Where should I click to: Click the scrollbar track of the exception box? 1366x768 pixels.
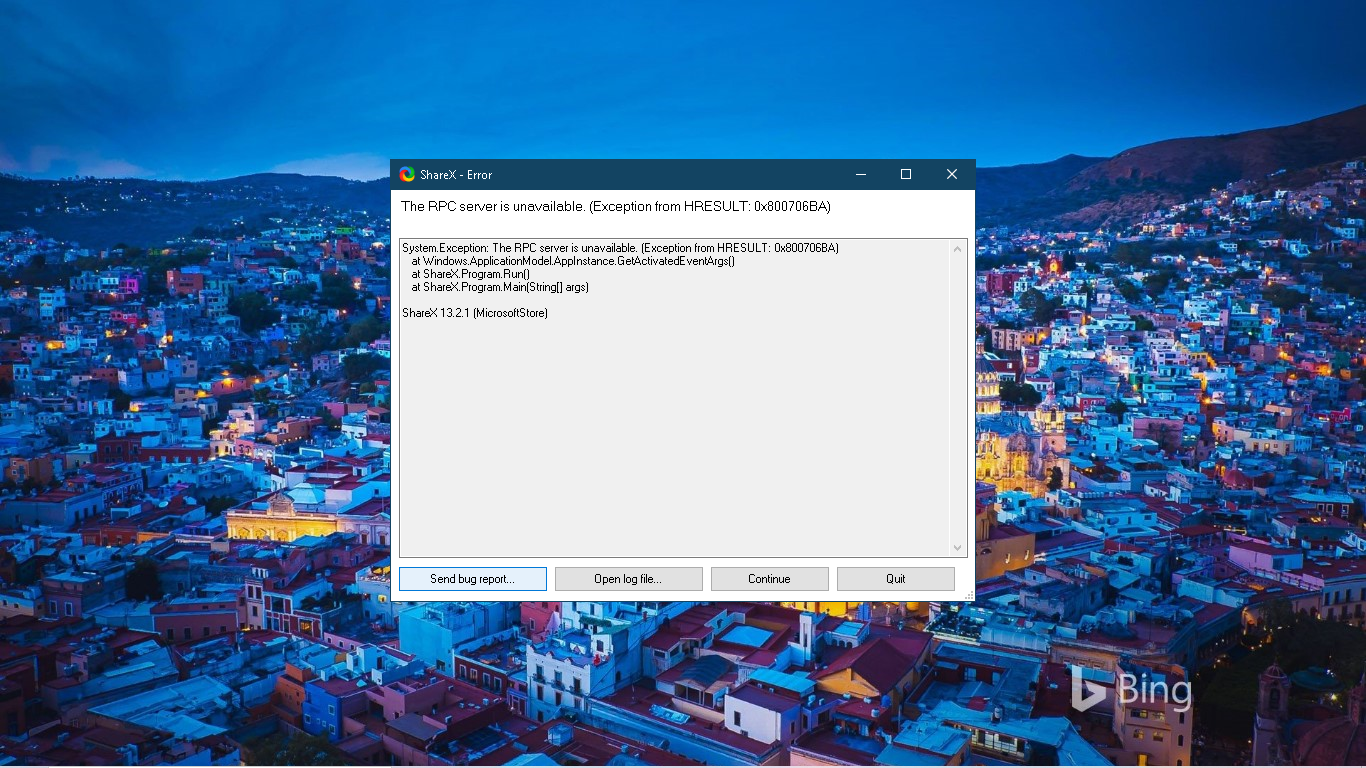957,400
